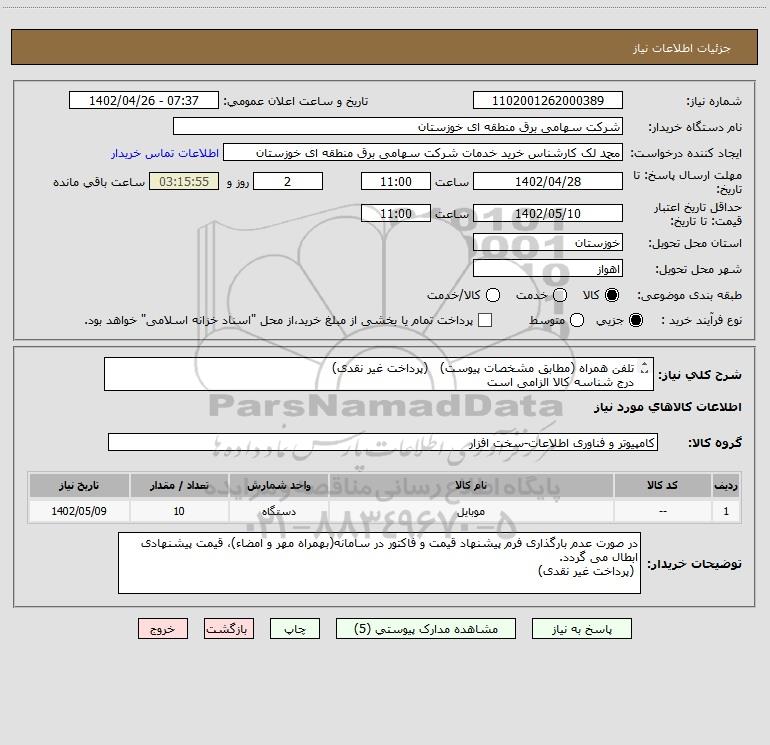Click the description box scroll arrows
This screenshot has height=745, width=770.
coord(645,368)
